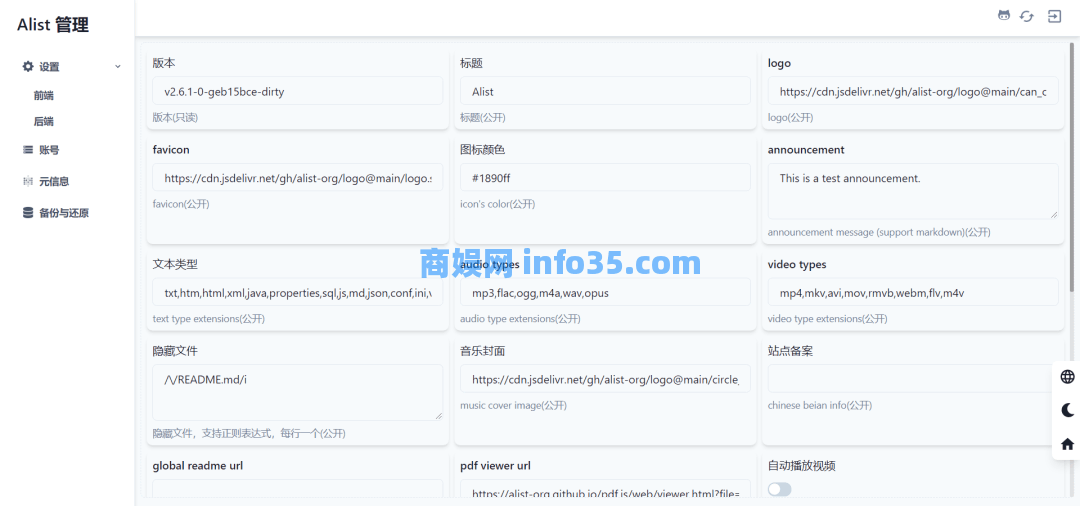Click the 自动播放视频 label
This screenshot has height=506, width=1080.
(x=802, y=466)
